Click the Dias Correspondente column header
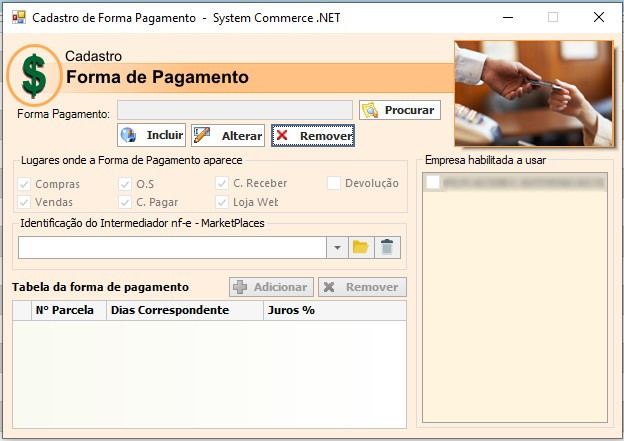The width and height of the screenshot is (624, 441). (x=185, y=310)
